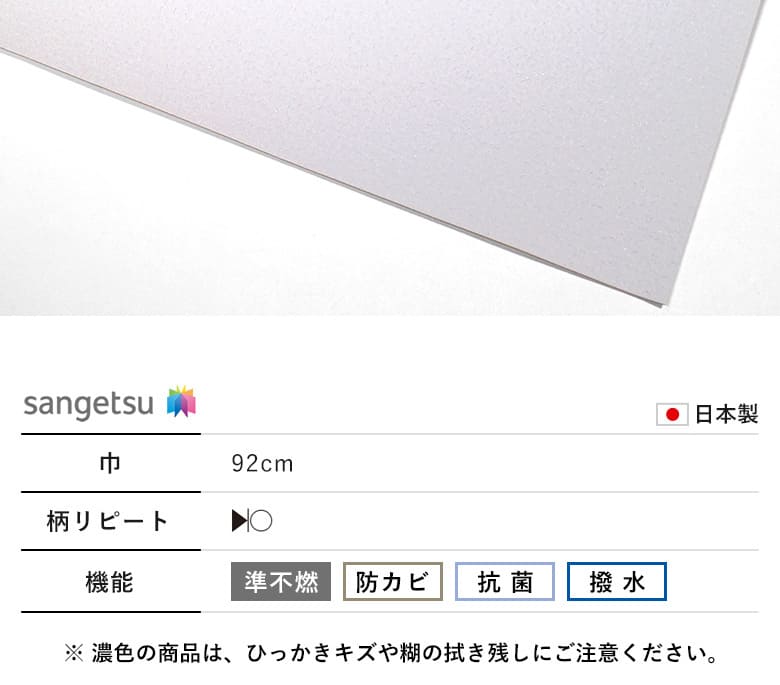Click the sangetsu brand name text
Viewport: 780px width, 685px height.
coord(89,405)
